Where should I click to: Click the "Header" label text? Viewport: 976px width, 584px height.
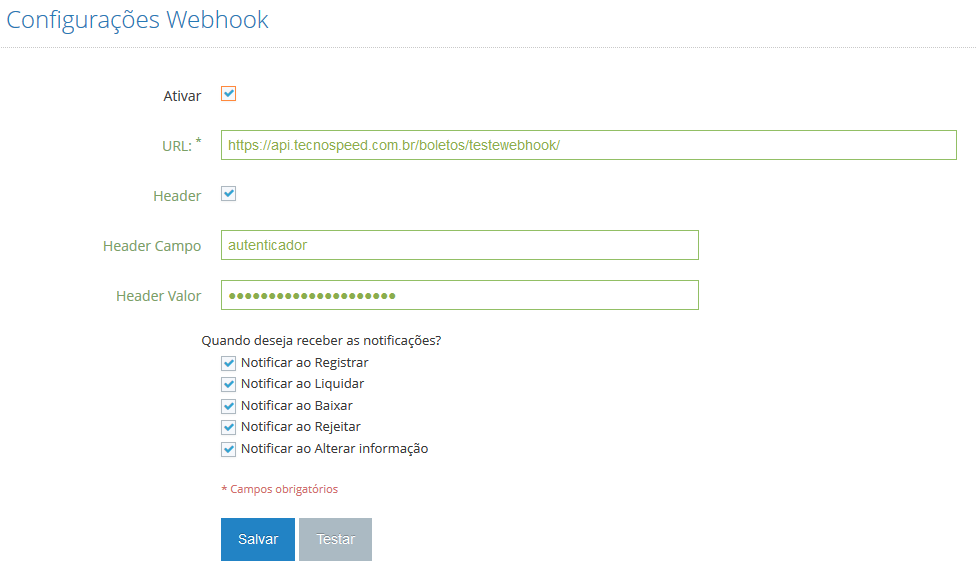coord(177,195)
